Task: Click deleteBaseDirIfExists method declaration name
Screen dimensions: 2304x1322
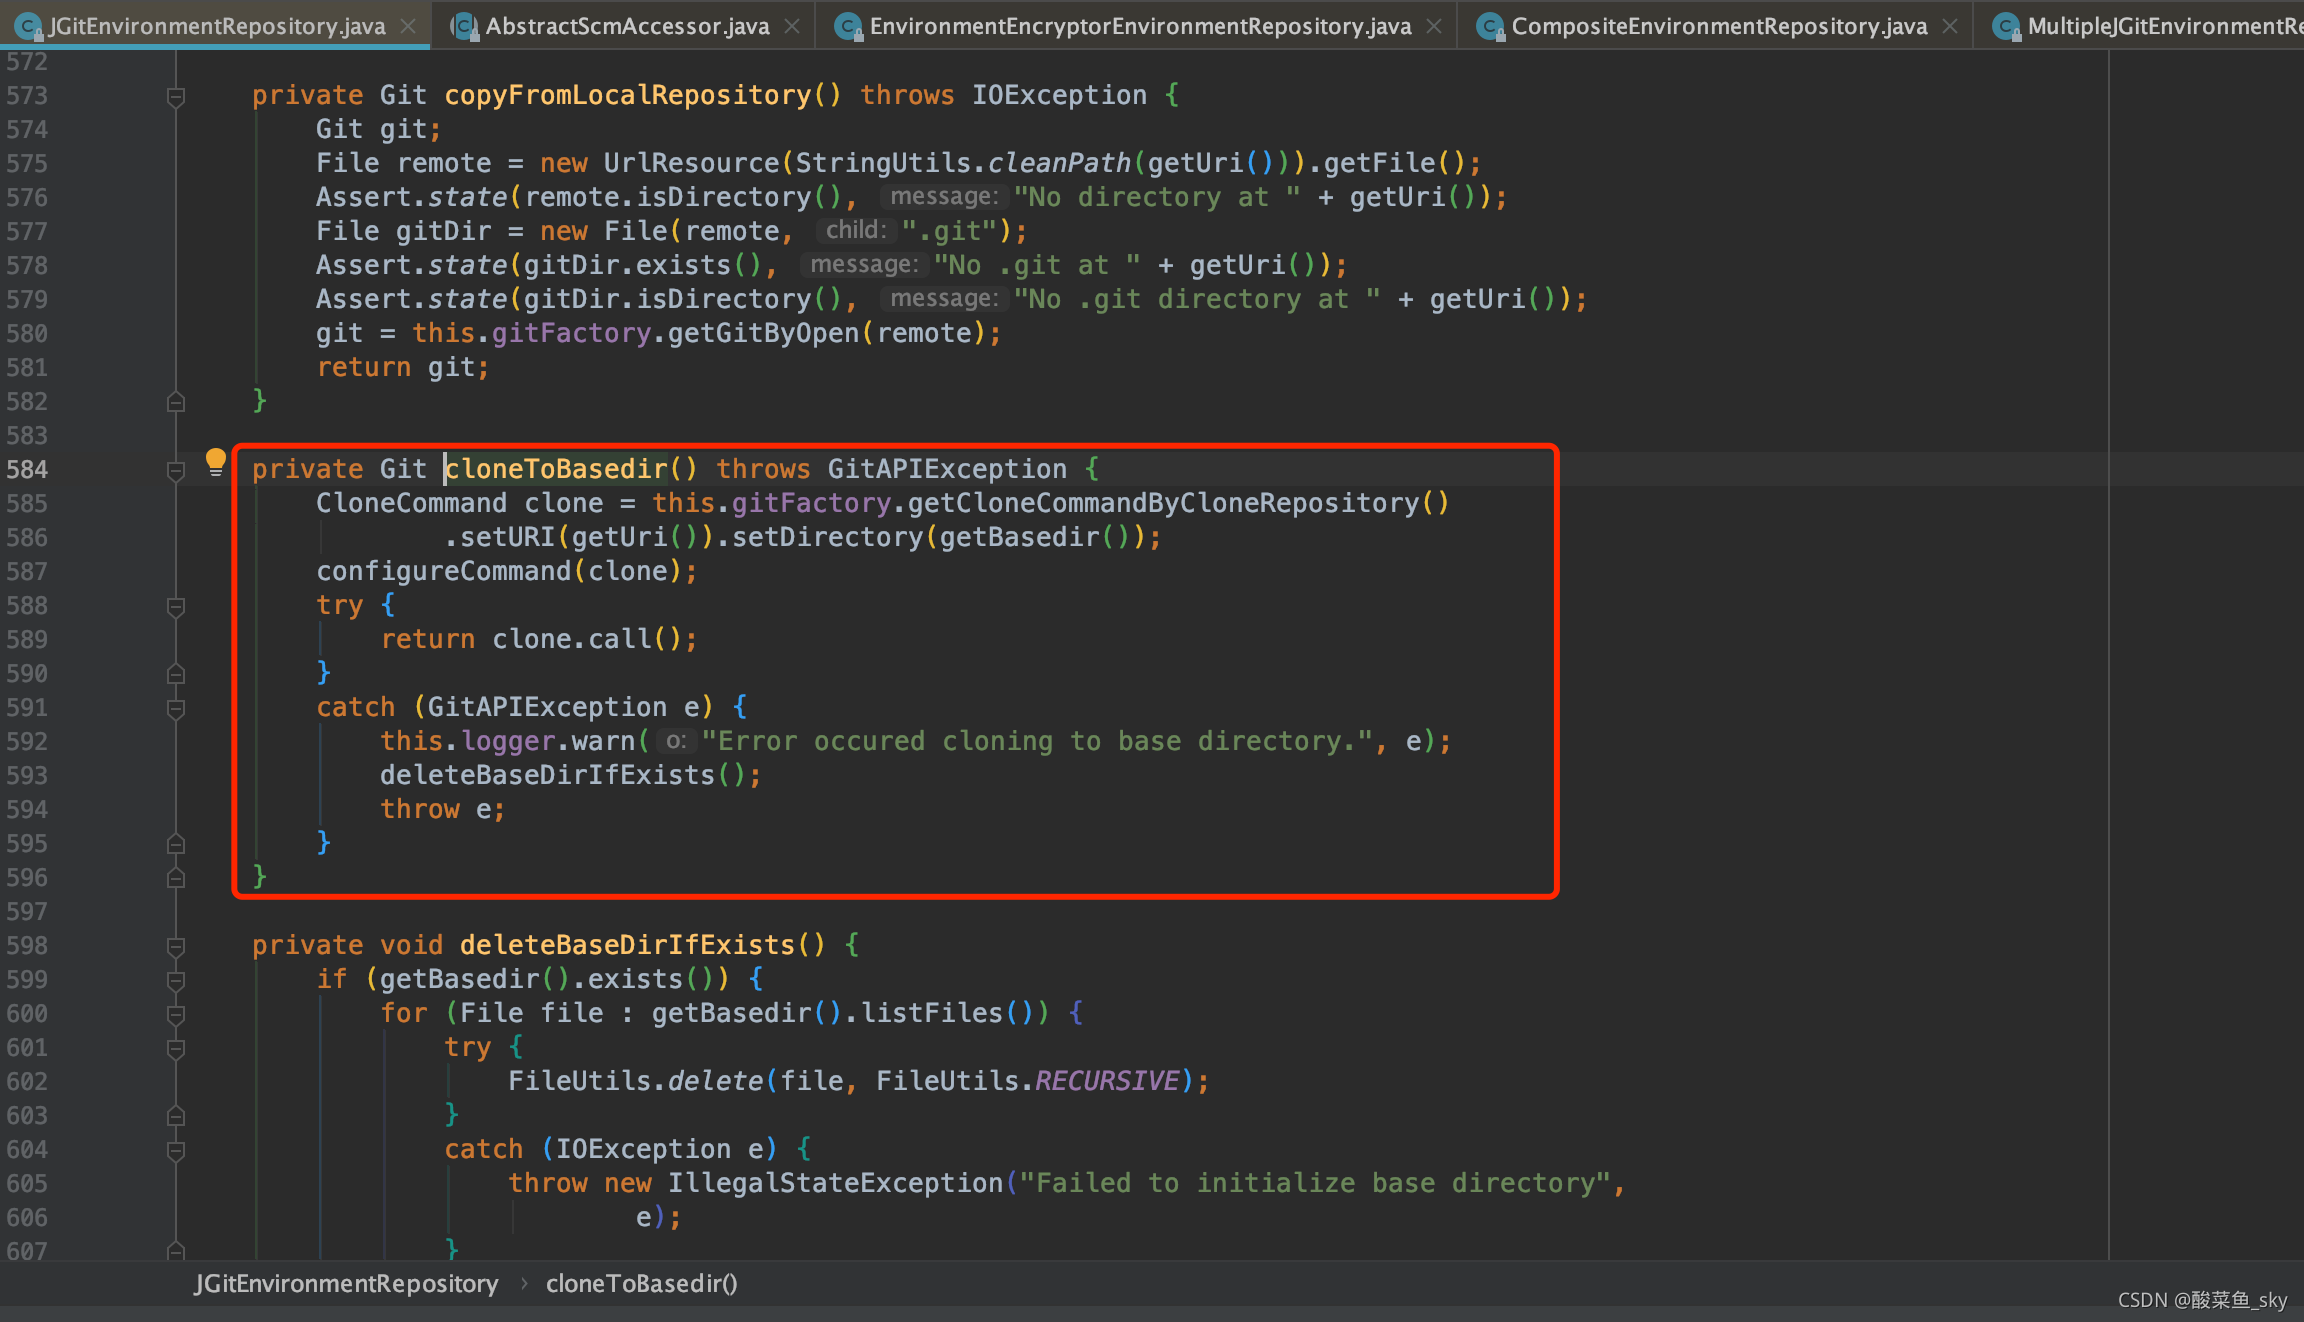Action: [x=628, y=945]
